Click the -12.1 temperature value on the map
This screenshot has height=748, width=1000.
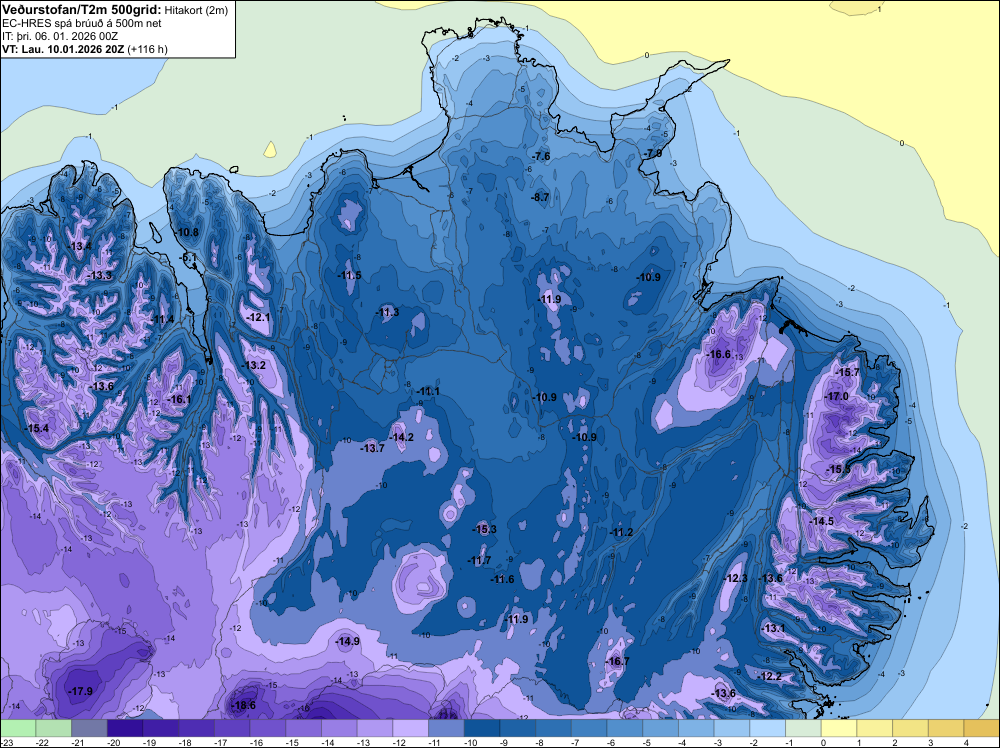258,317
